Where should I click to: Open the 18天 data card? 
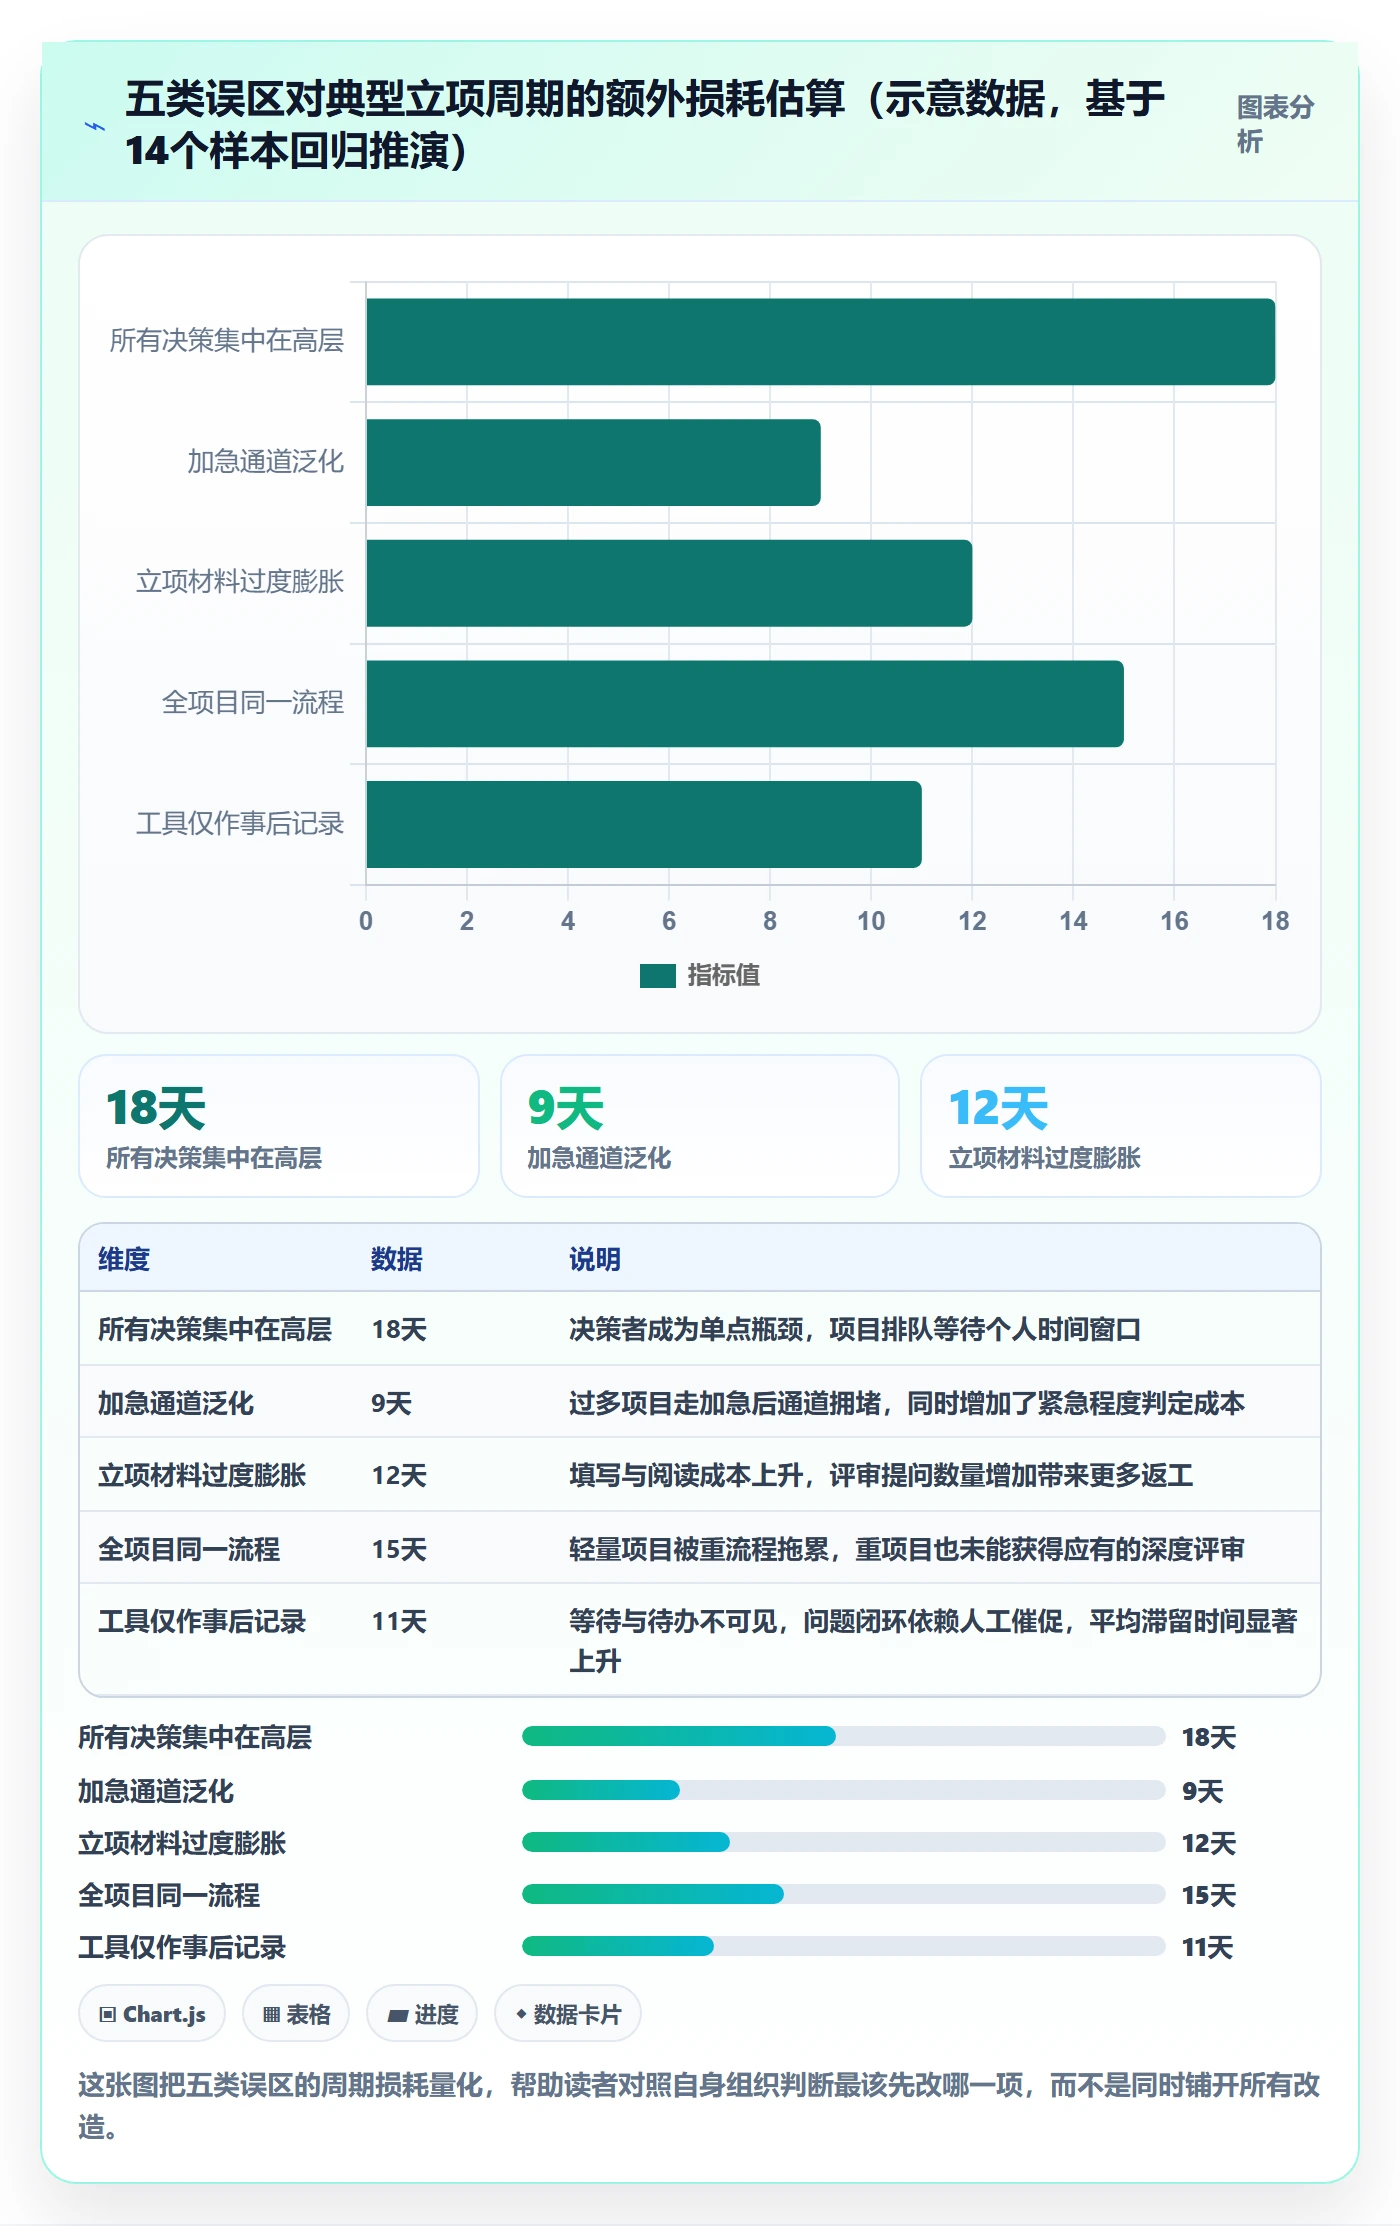(x=279, y=1126)
